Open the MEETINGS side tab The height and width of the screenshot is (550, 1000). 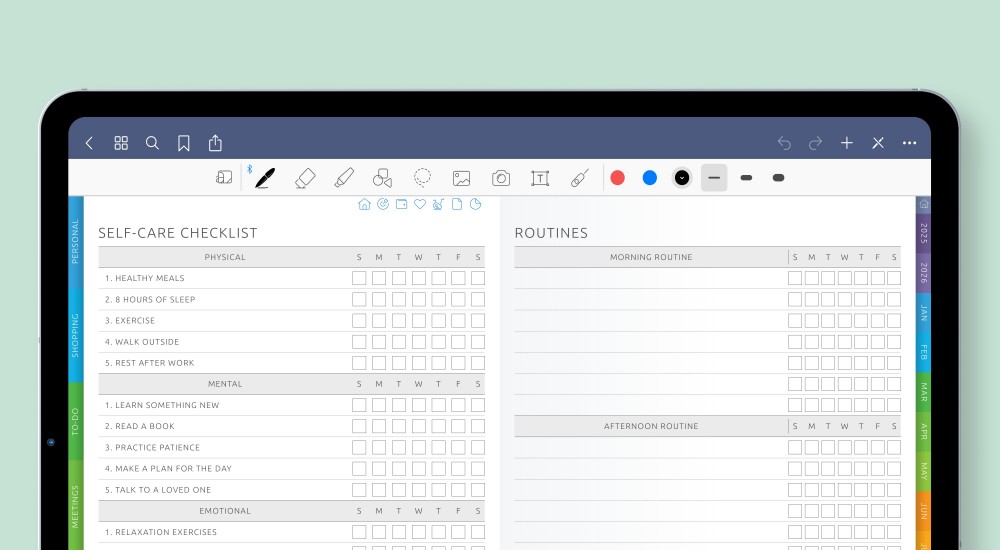pos(75,506)
